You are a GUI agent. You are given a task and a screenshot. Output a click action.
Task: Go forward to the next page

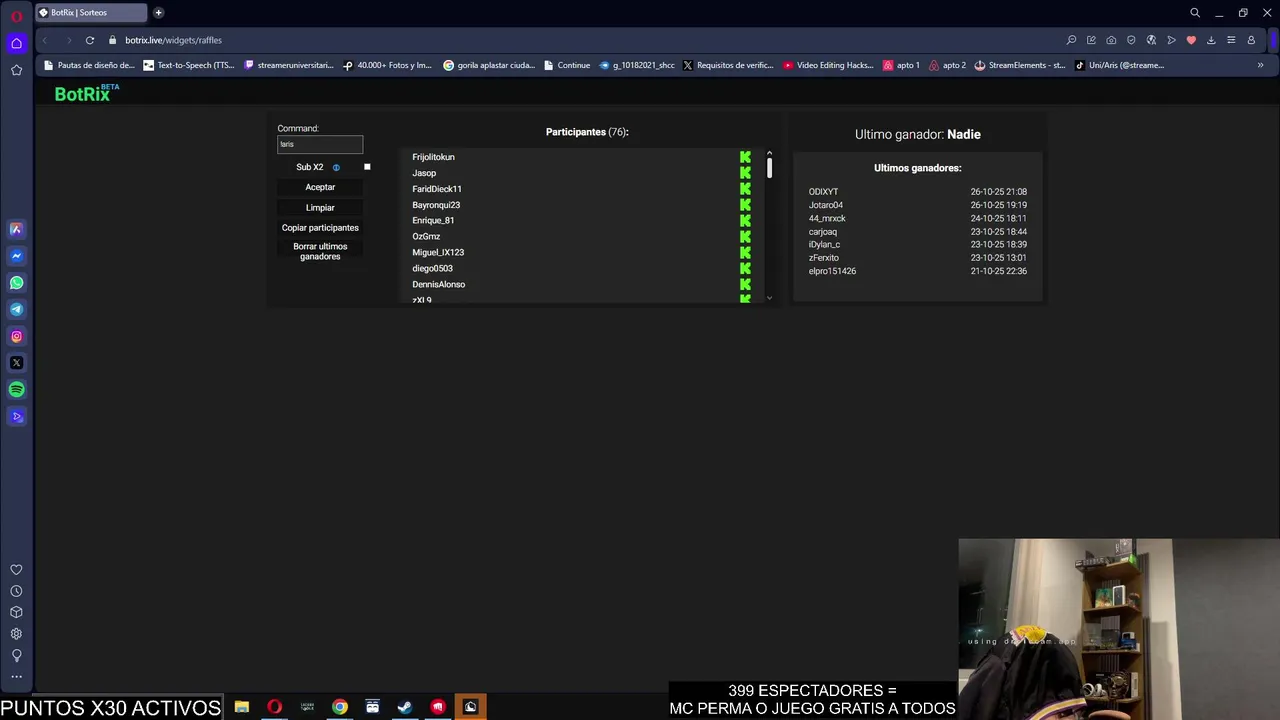pos(68,40)
